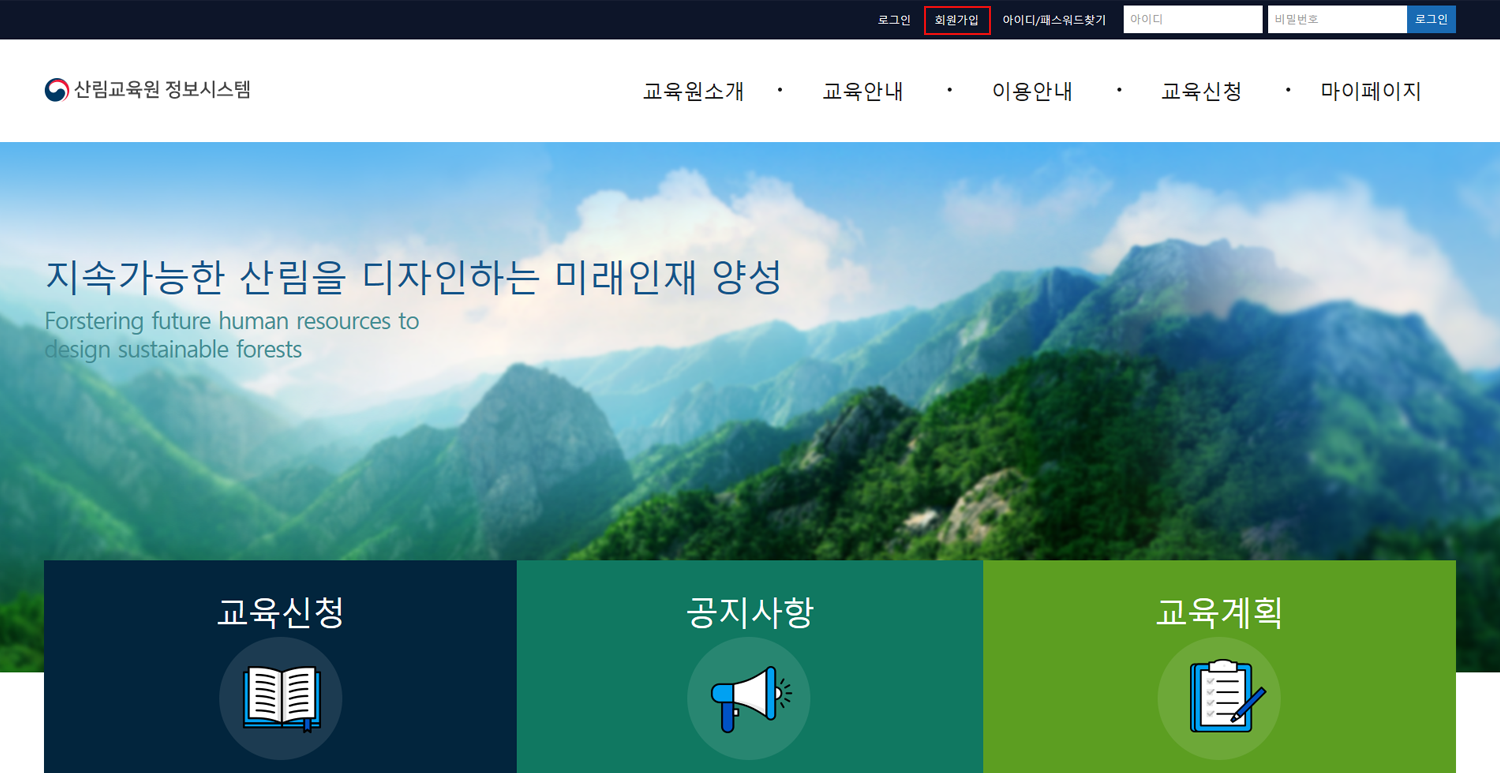Click inside the 아이디 input field
The image size is (1500, 773).
(x=1192, y=19)
